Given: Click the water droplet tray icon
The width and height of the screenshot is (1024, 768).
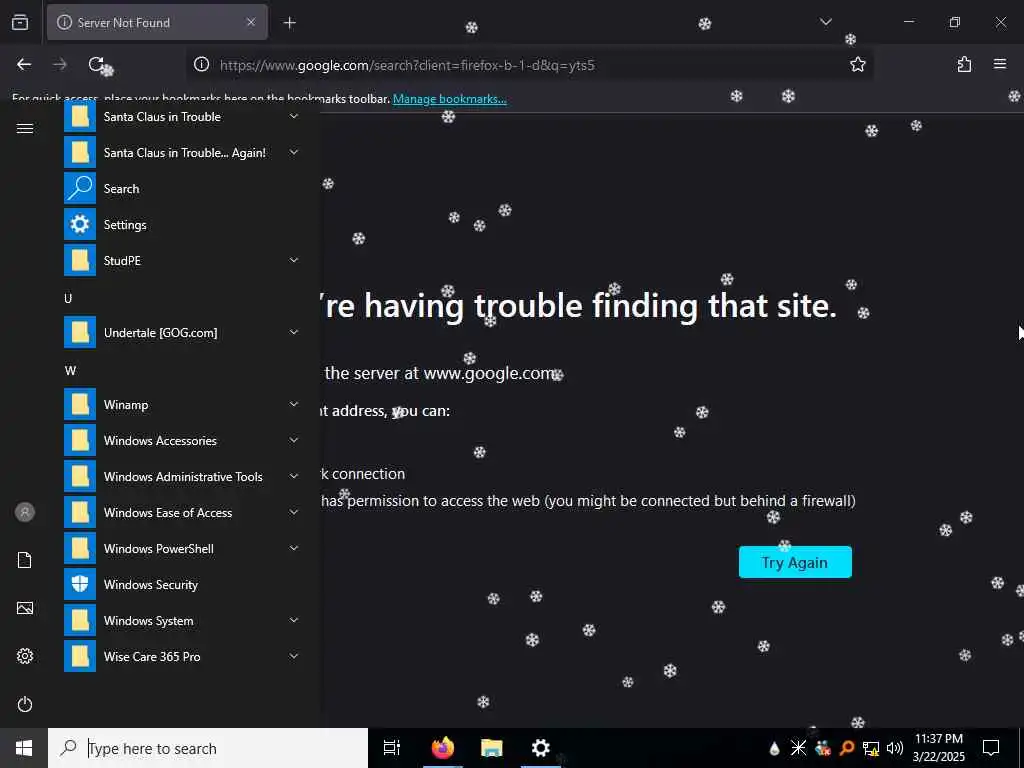Looking at the screenshot, I should 775,748.
